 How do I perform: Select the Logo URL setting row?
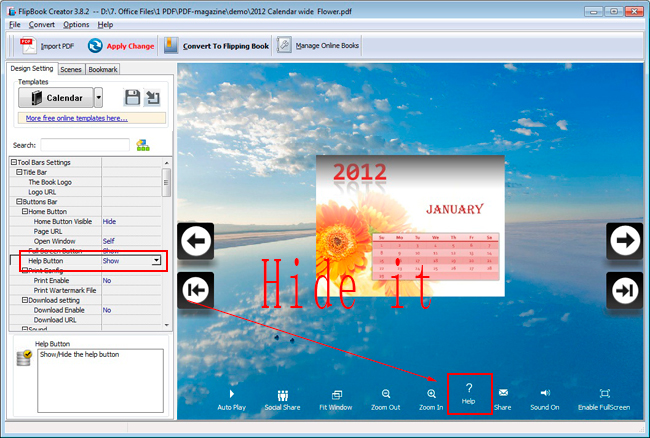pyautogui.click(x=85, y=192)
